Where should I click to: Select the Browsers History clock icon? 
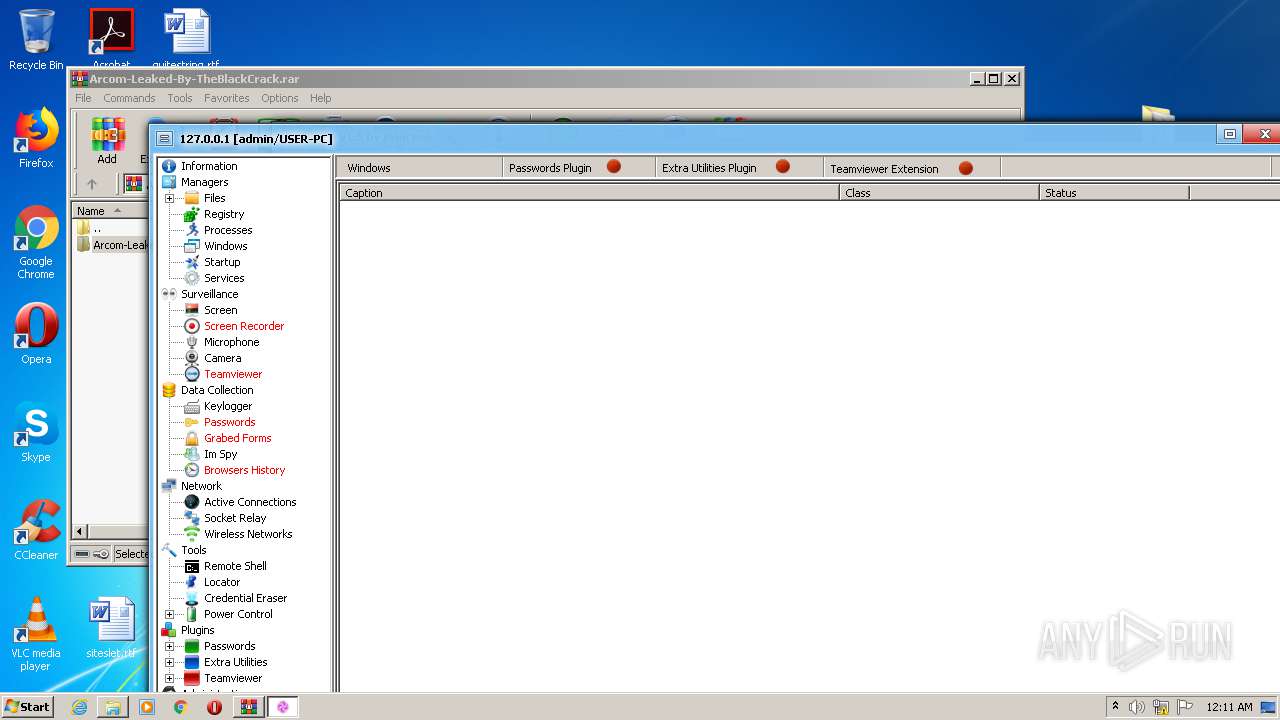192,470
